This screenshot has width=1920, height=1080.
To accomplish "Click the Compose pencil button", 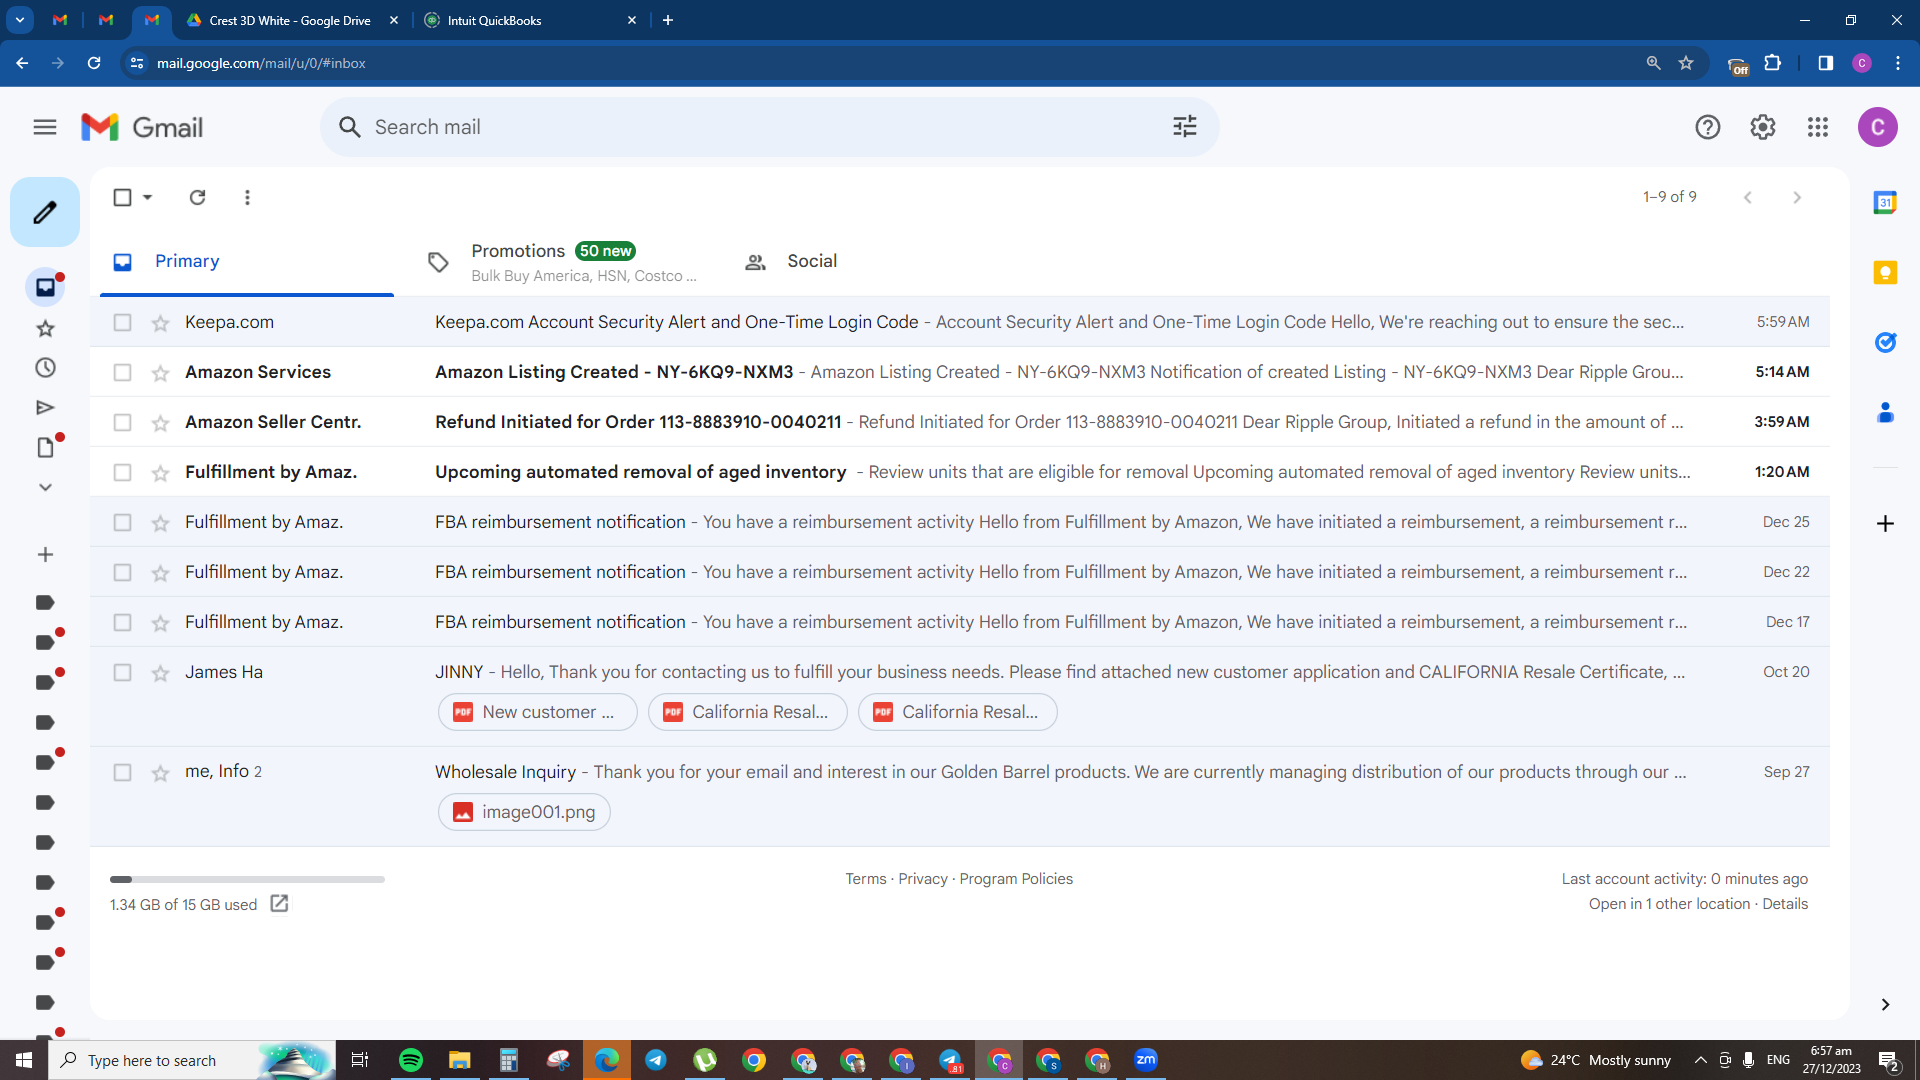I will tap(45, 212).
